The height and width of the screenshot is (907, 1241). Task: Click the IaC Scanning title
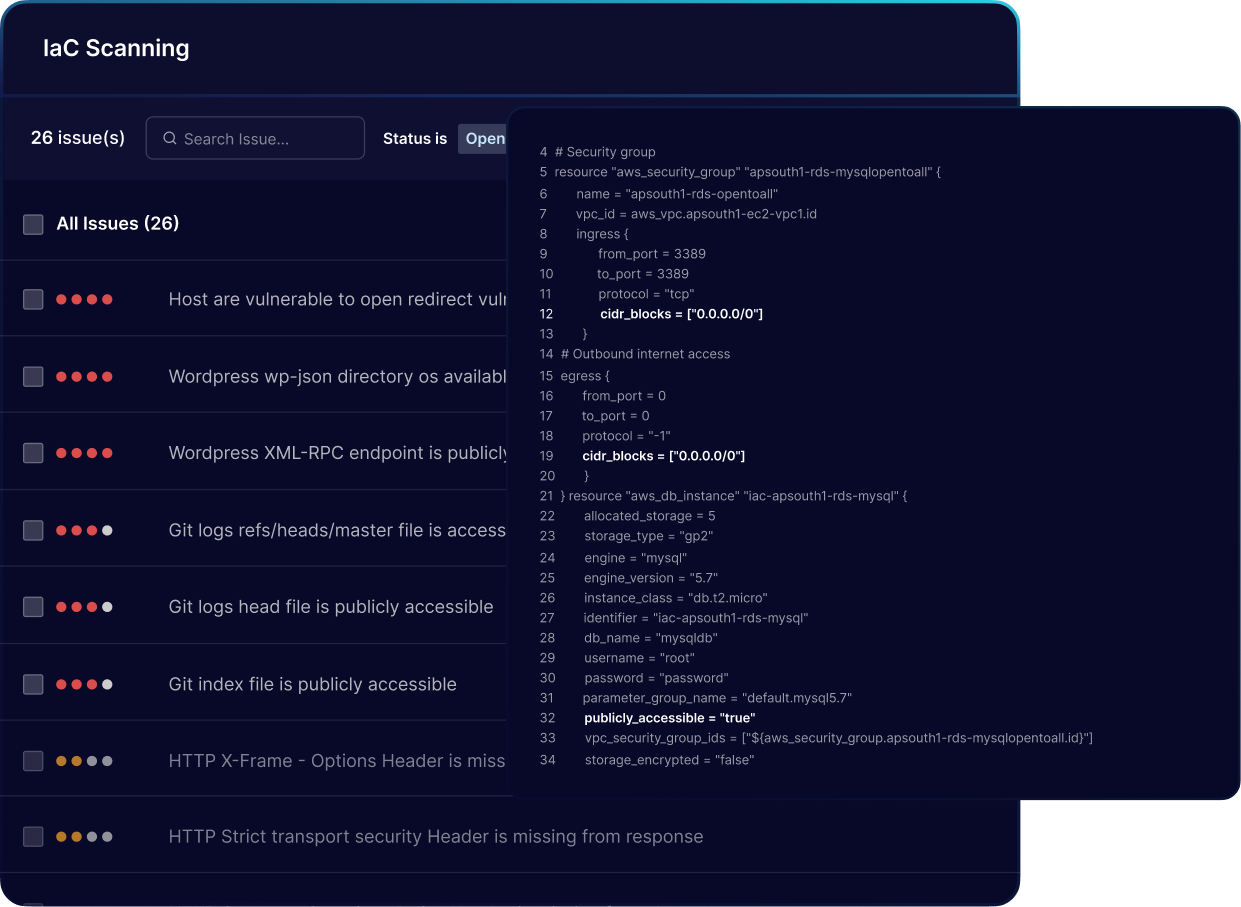[116, 48]
